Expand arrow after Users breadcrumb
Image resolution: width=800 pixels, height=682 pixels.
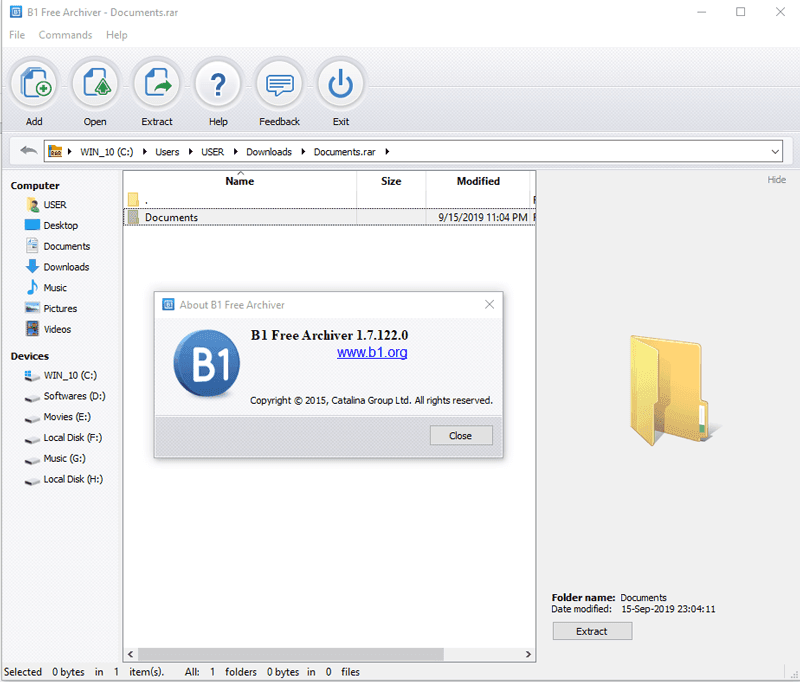(x=190, y=151)
